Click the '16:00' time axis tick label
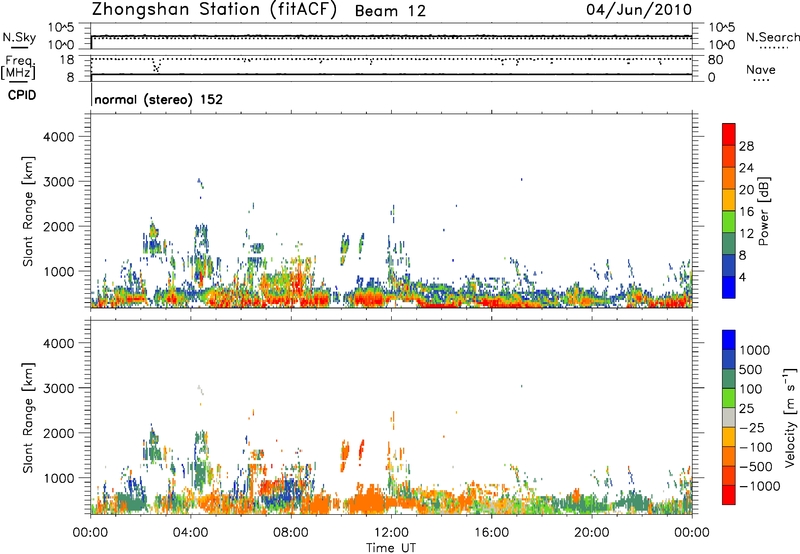This screenshot has height=554, width=800. point(491,533)
